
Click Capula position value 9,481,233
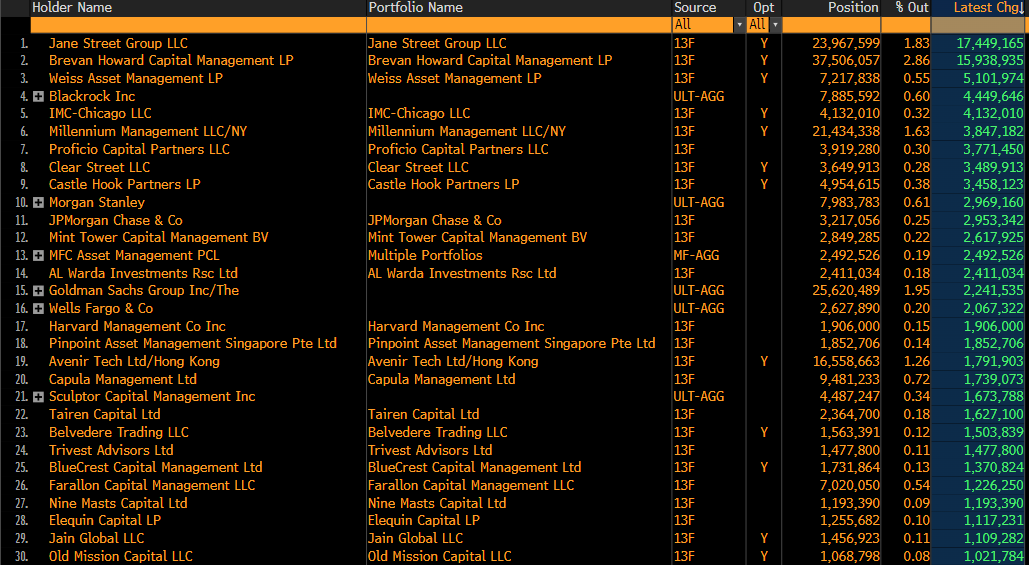[x=849, y=379]
